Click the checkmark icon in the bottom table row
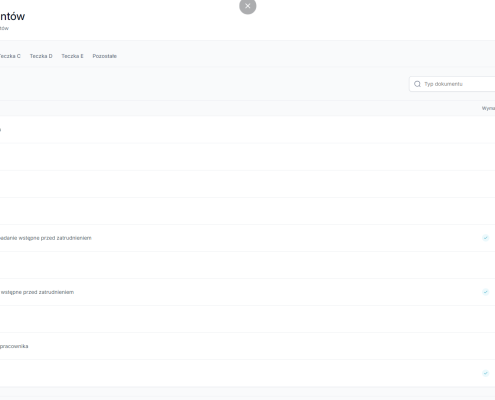The height and width of the screenshot is (400, 495). (x=486, y=373)
